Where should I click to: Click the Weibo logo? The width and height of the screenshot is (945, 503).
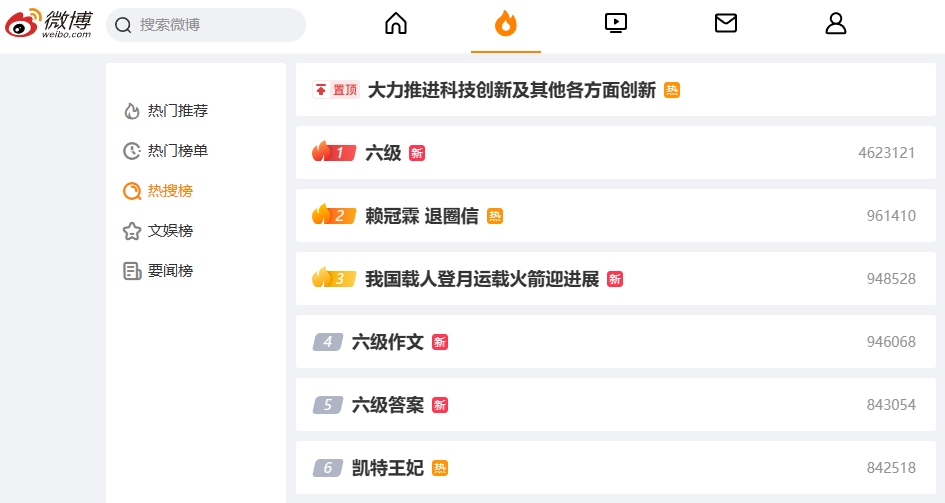pyautogui.click(x=49, y=24)
